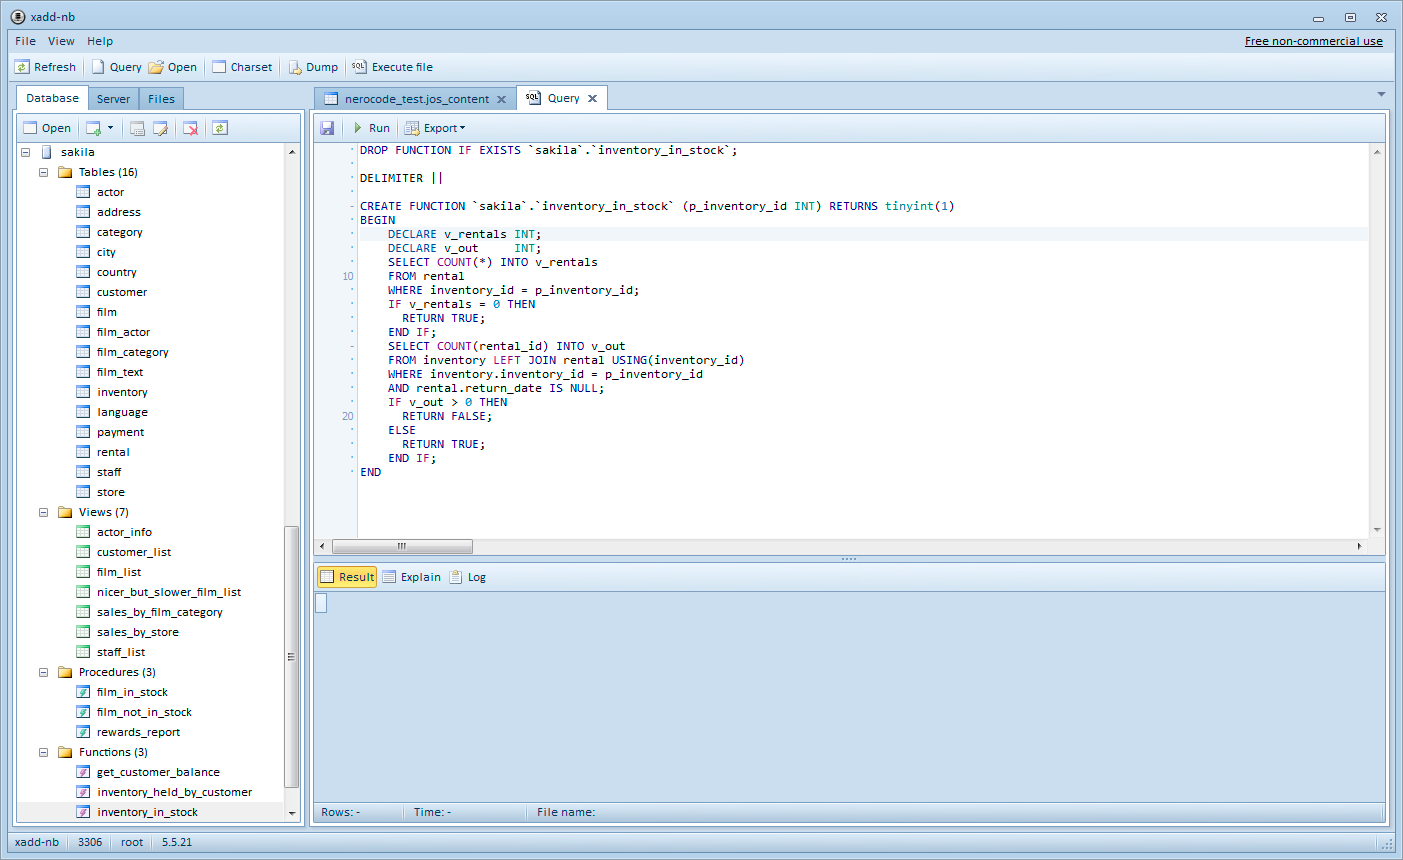Click Open in the database panel toolbar
Screen dimensions: 1403x860
coord(47,128)
